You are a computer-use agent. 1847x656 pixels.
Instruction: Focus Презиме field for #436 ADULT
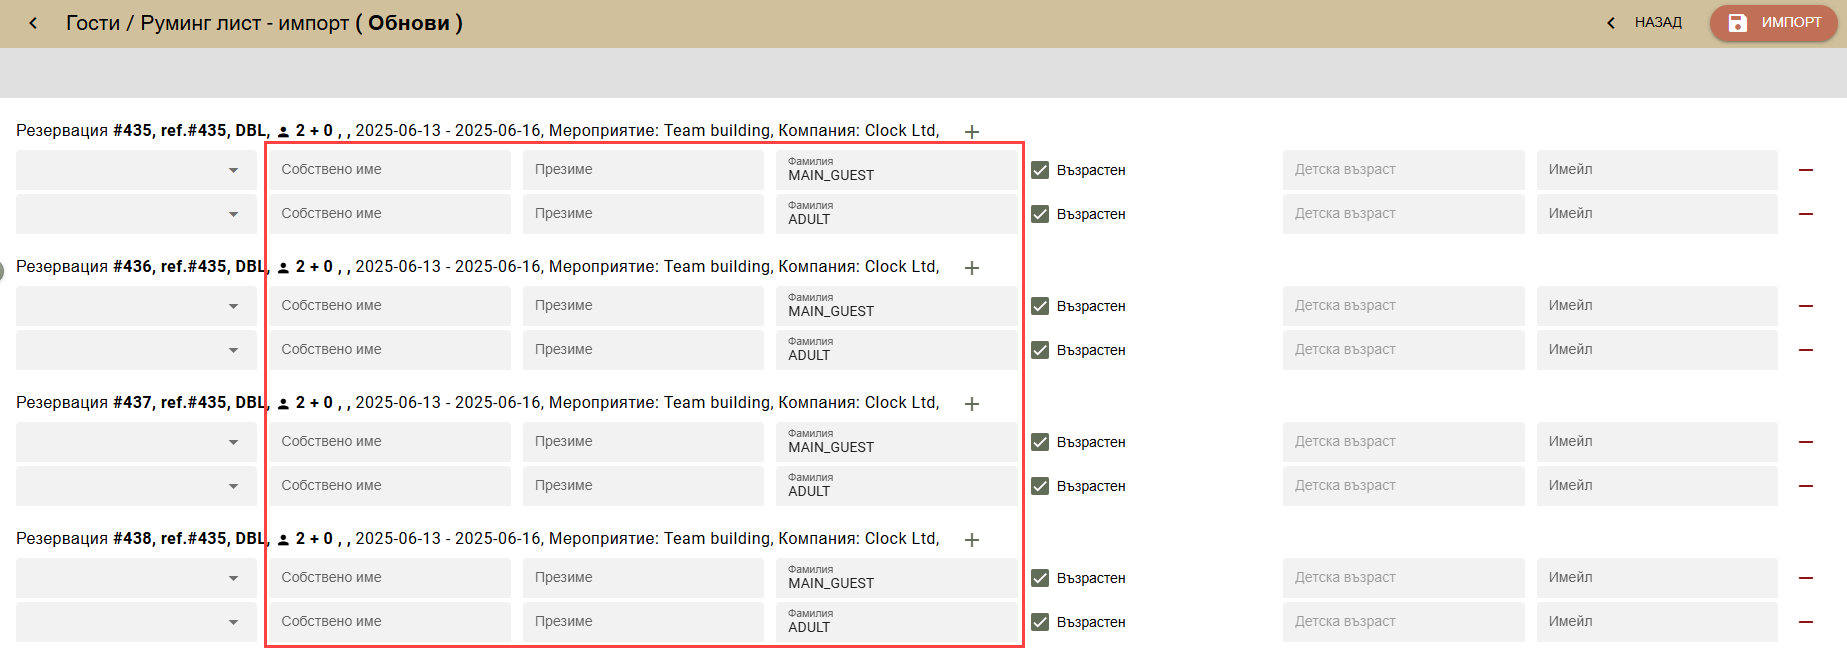(x=643, y=350)
